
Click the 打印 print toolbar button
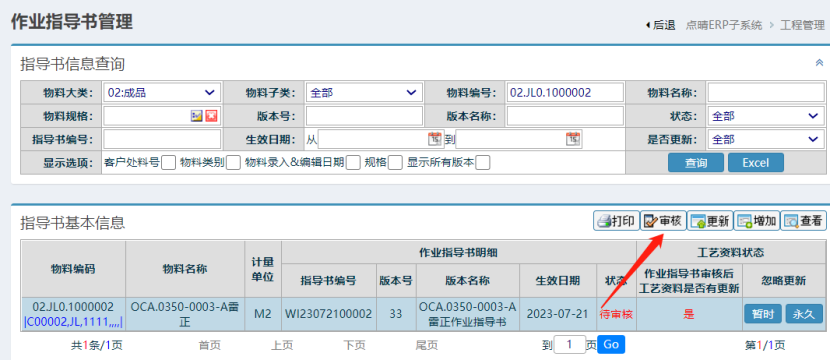[x=616, y=221]
